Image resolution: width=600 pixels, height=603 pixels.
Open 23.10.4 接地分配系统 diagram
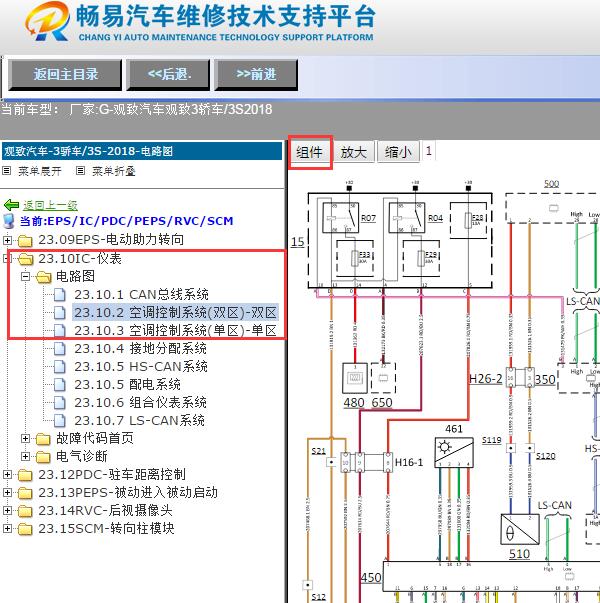(140, 349)
